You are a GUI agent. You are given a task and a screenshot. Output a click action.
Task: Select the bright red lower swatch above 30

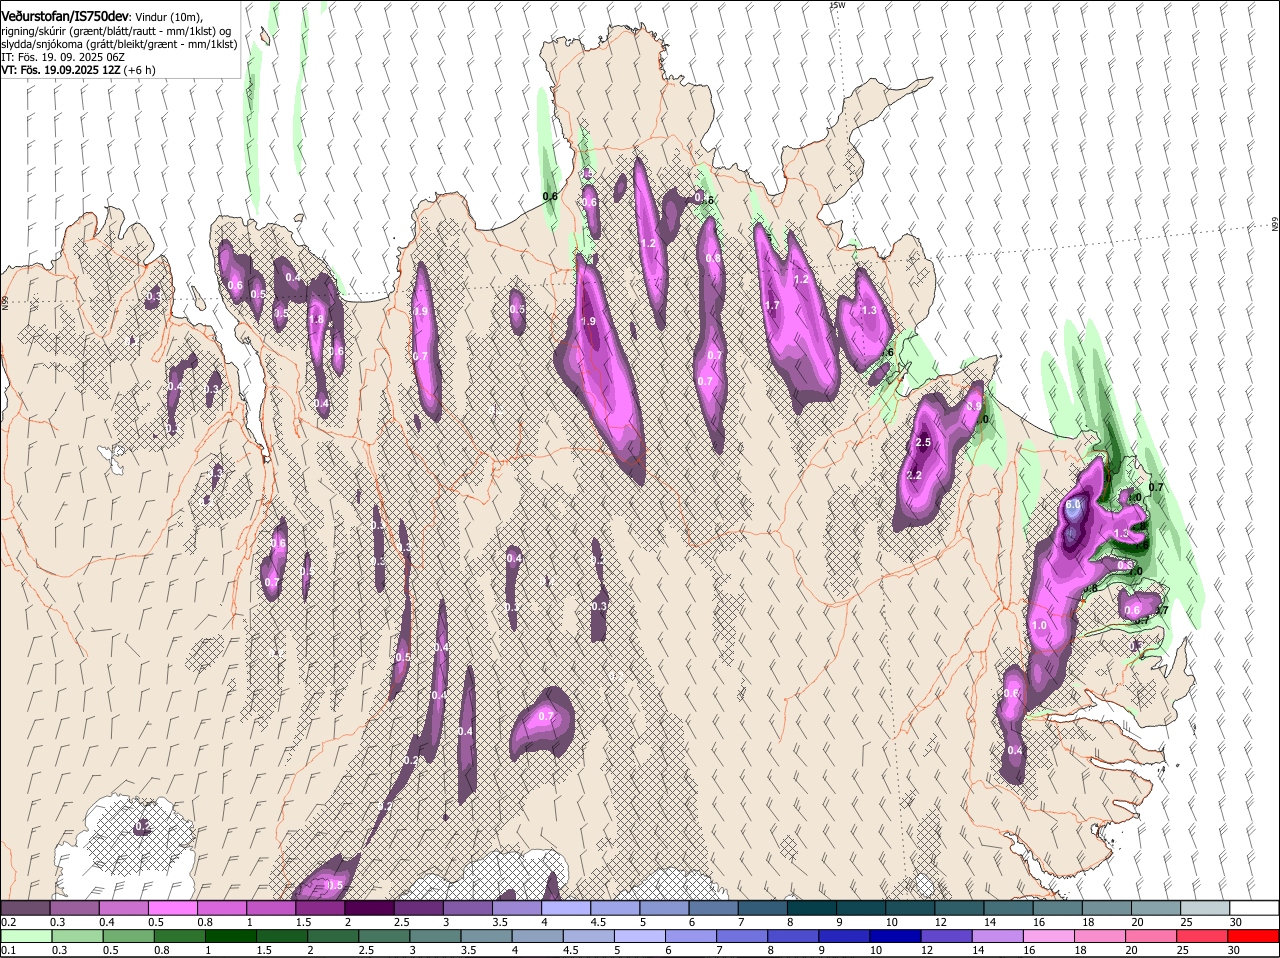(x=1254, y=936)
